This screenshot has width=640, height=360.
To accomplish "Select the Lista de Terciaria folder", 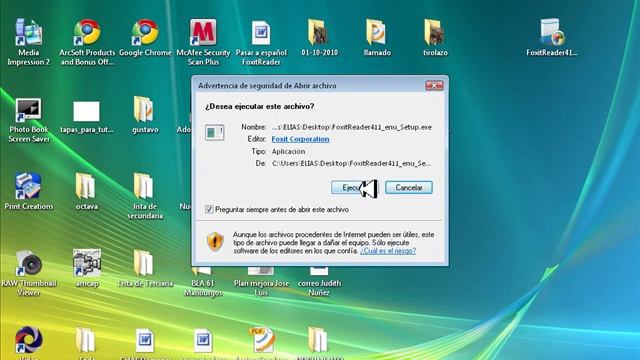I will [145, 268].
